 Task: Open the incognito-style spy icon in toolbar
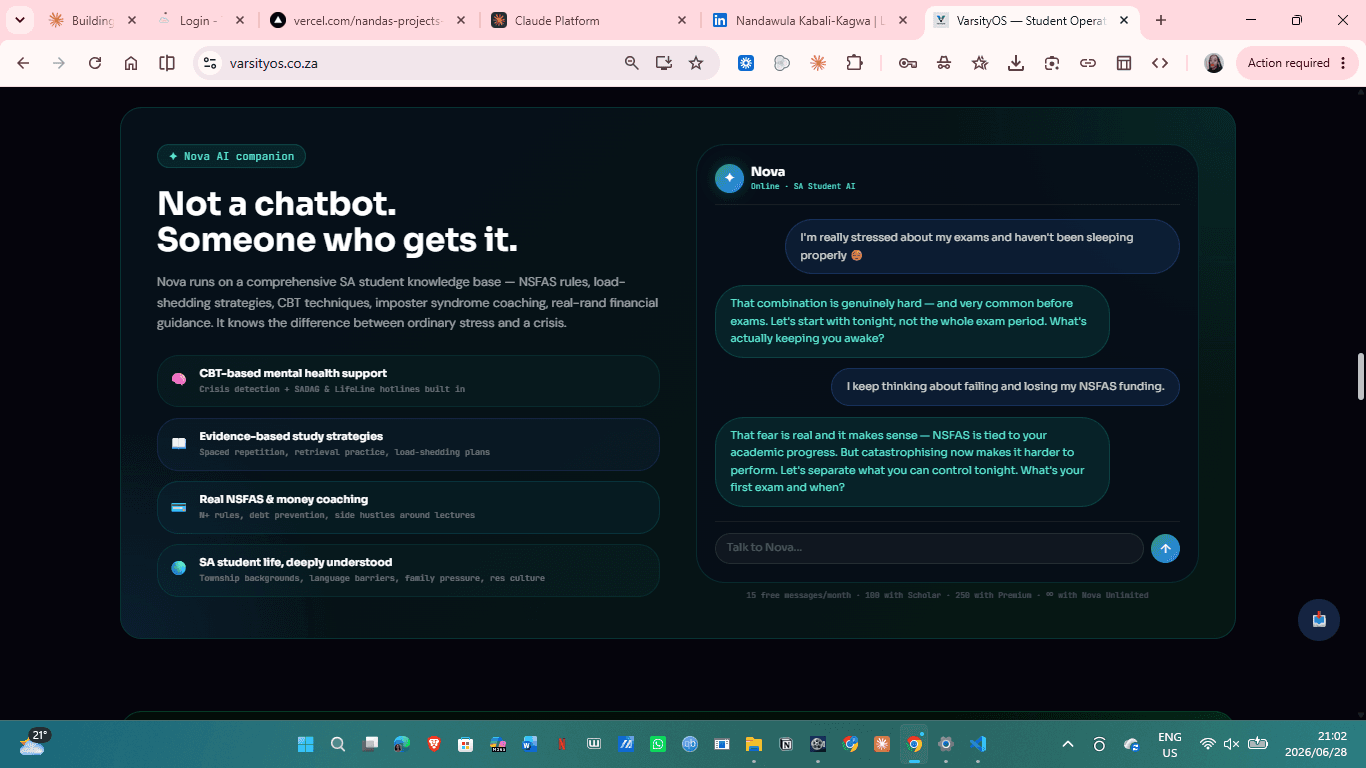pyautogui.click(x=944, y=63)
